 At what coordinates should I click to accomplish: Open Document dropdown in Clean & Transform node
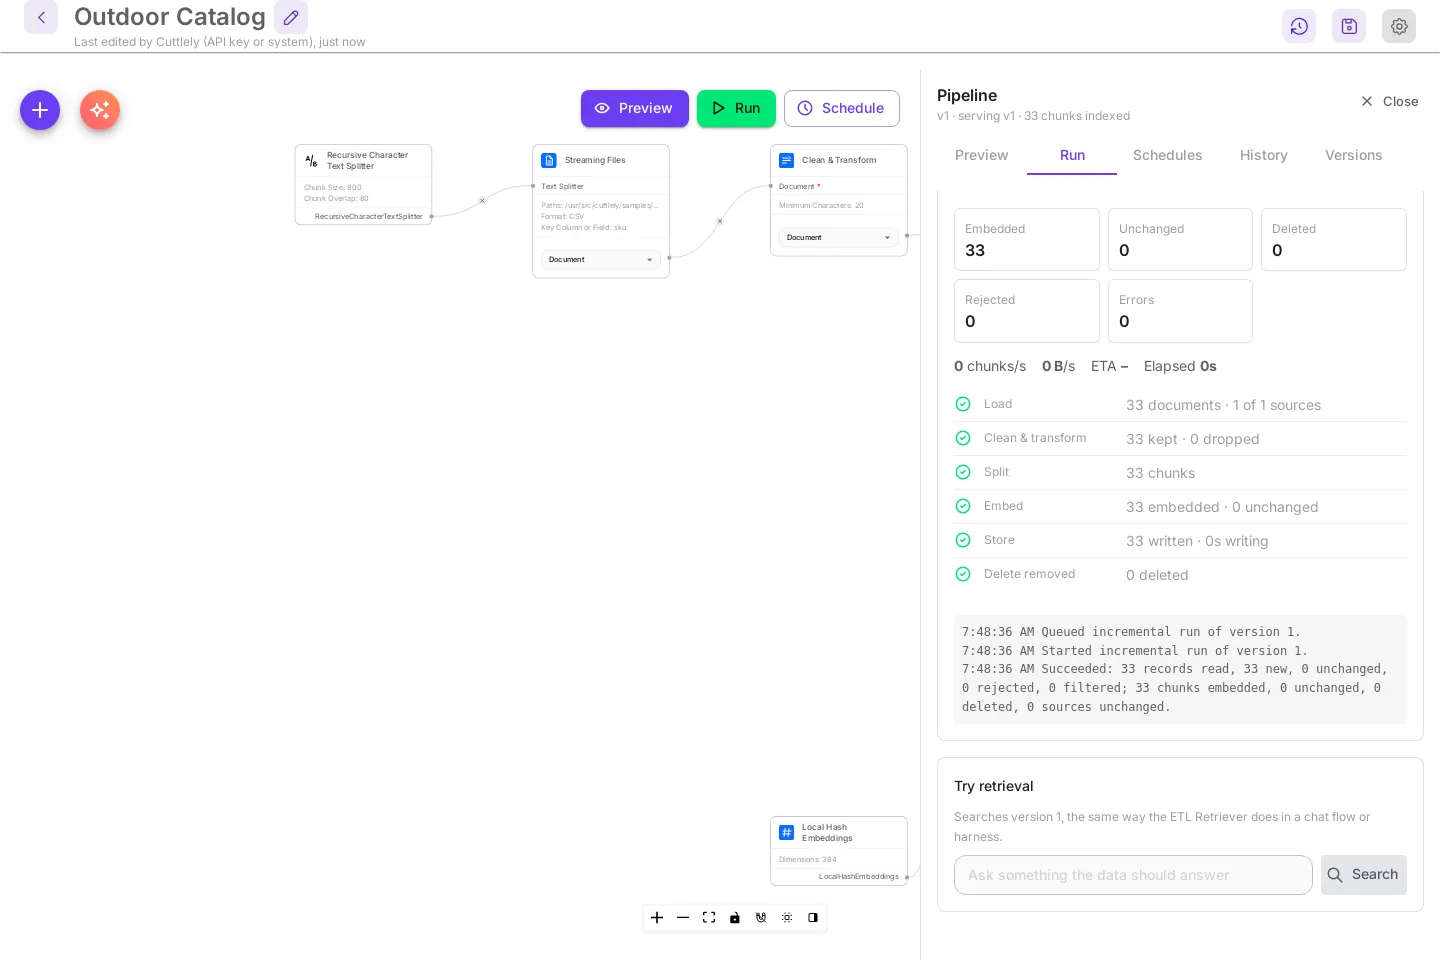(839, 237)
